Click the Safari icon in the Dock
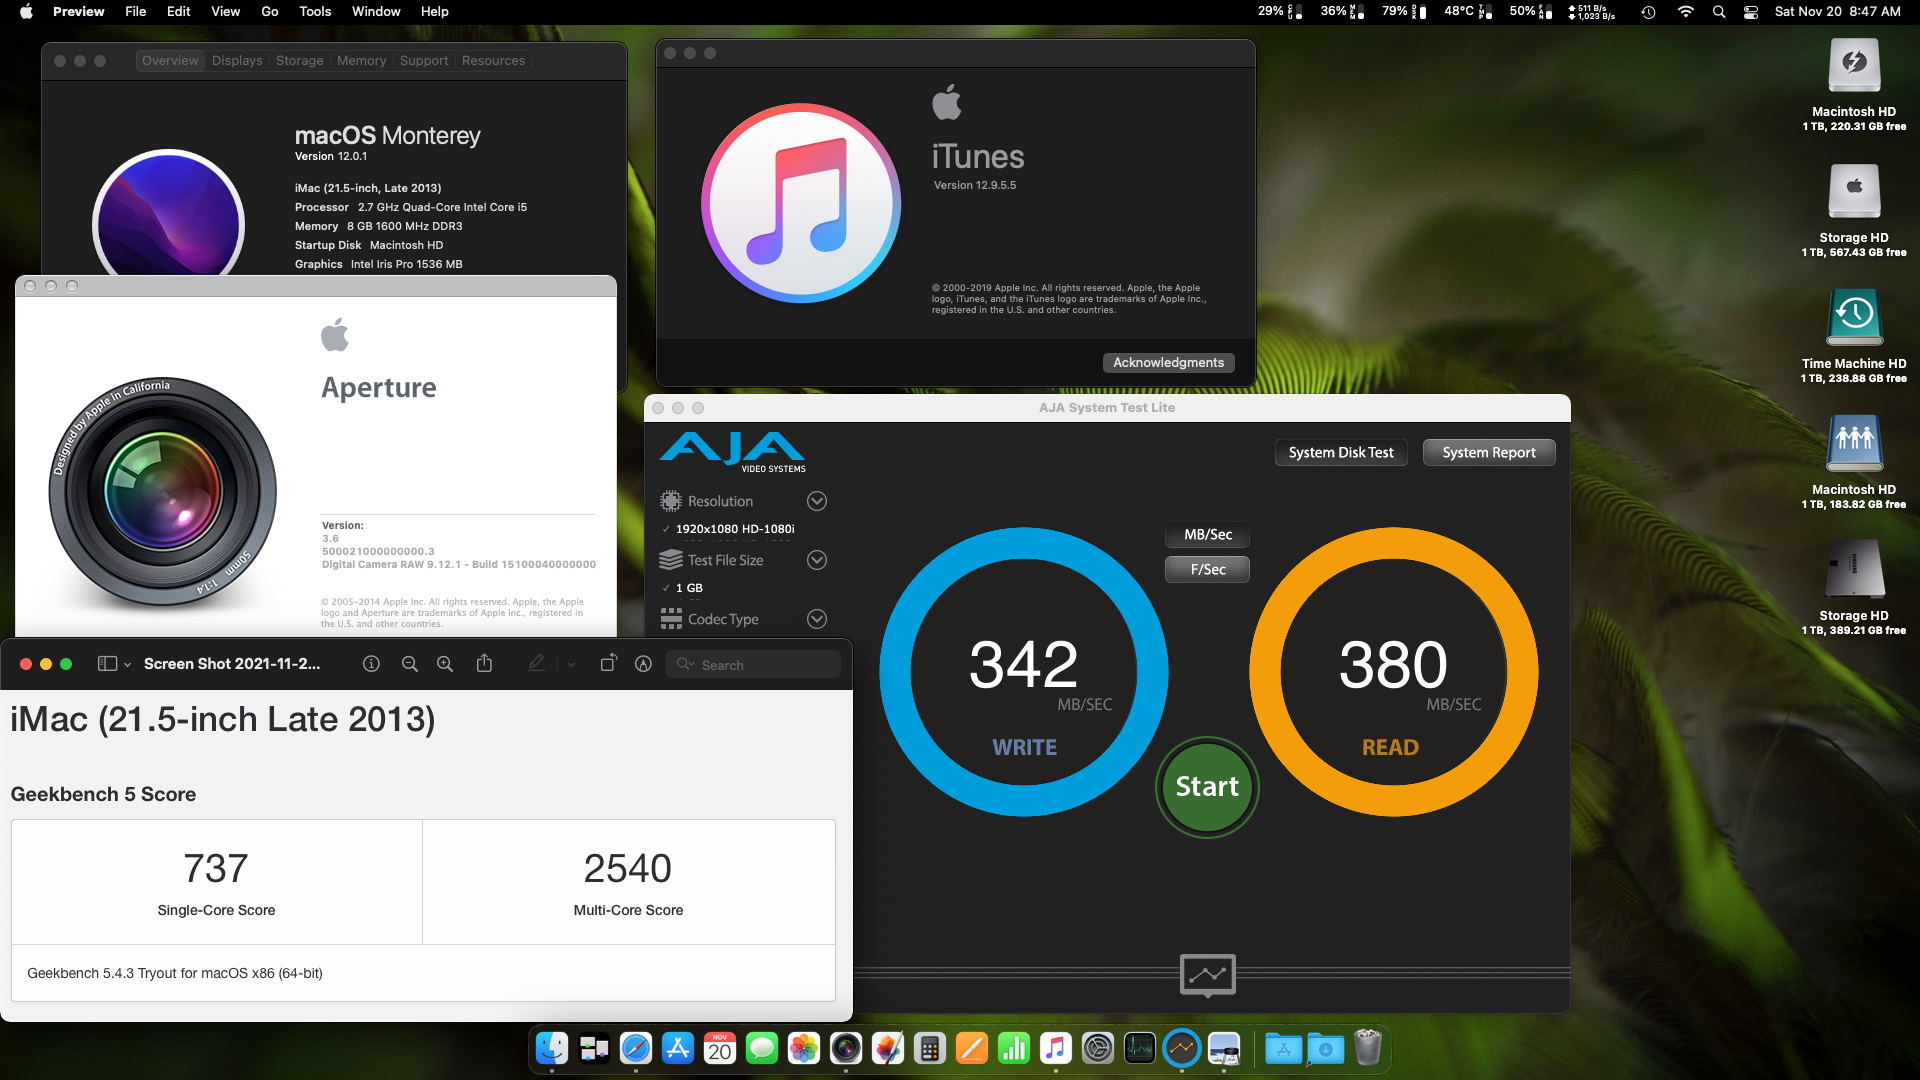1920x1080 pixels. pos(636,1048)
